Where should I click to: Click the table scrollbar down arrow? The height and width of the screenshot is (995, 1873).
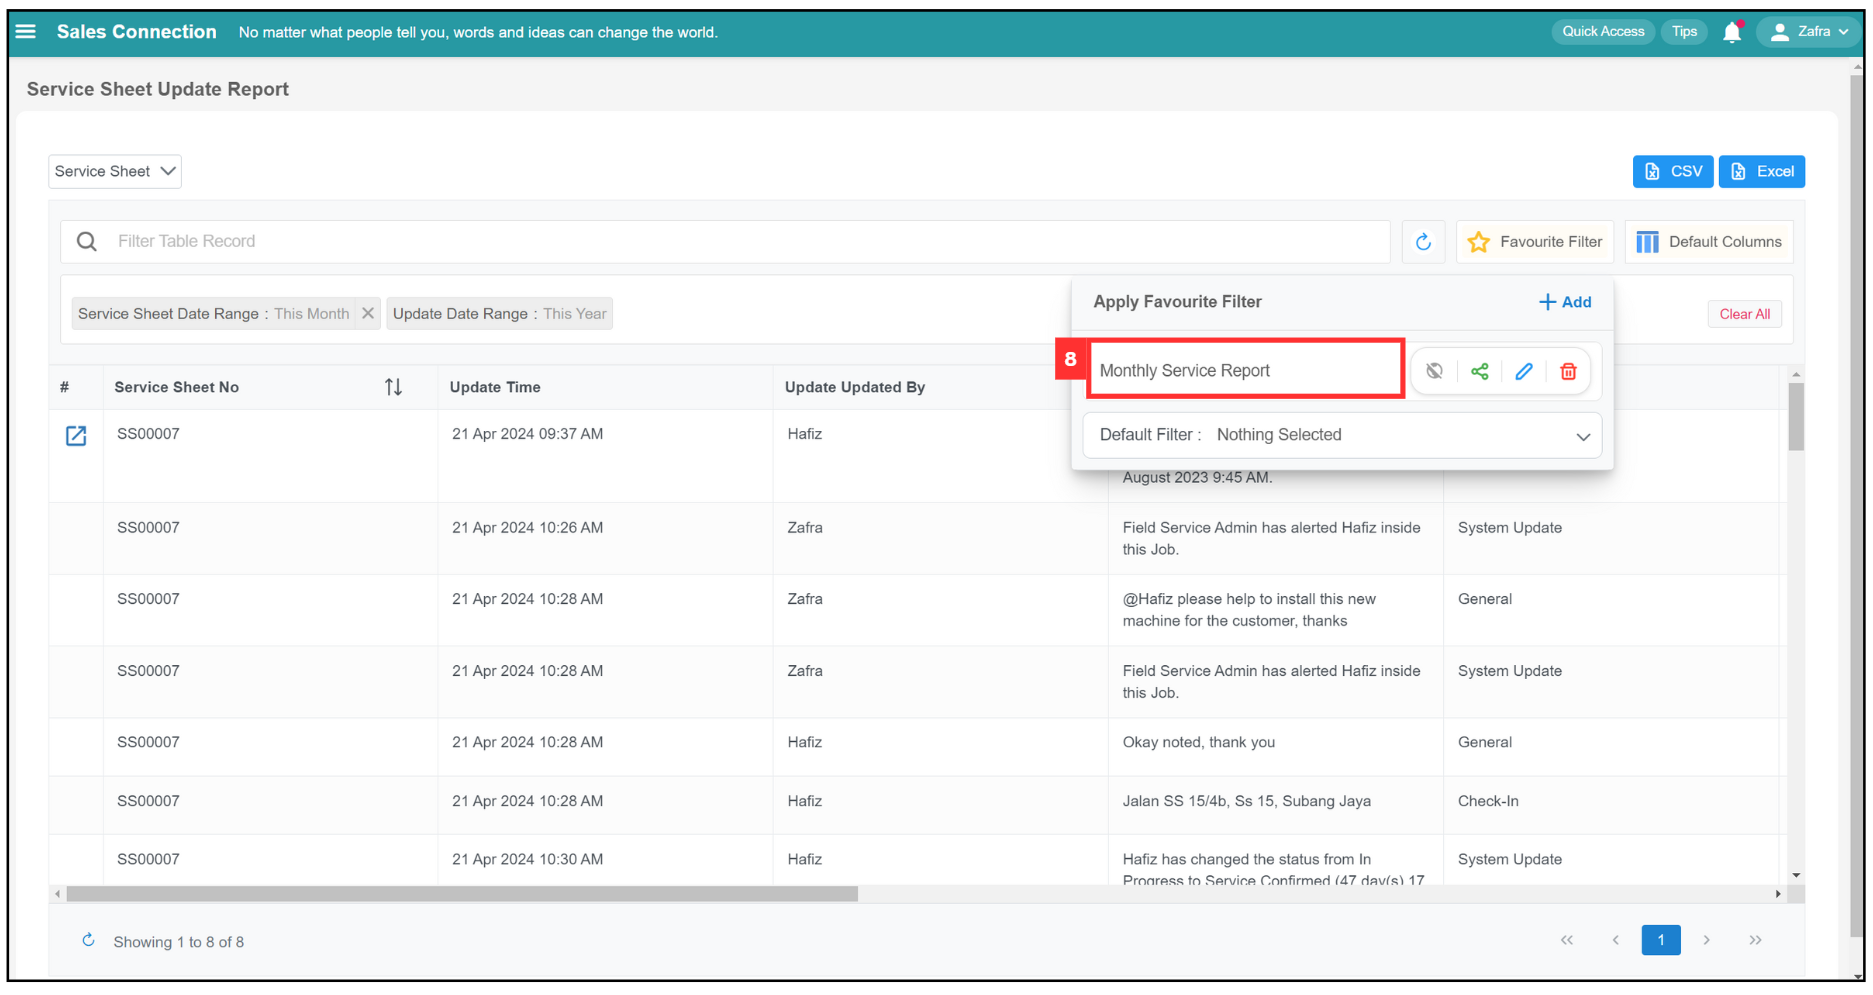tap(1796, 876)
